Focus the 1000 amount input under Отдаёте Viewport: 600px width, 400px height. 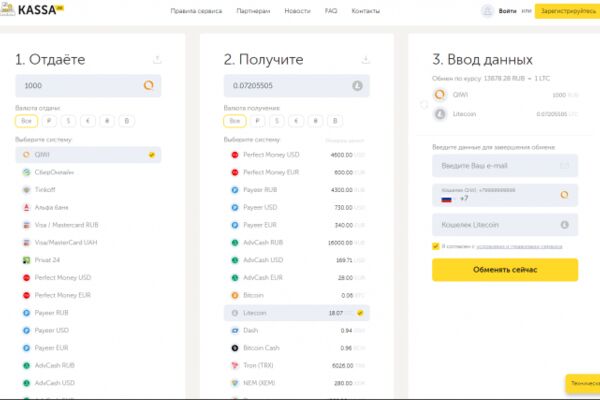point(88,86)
